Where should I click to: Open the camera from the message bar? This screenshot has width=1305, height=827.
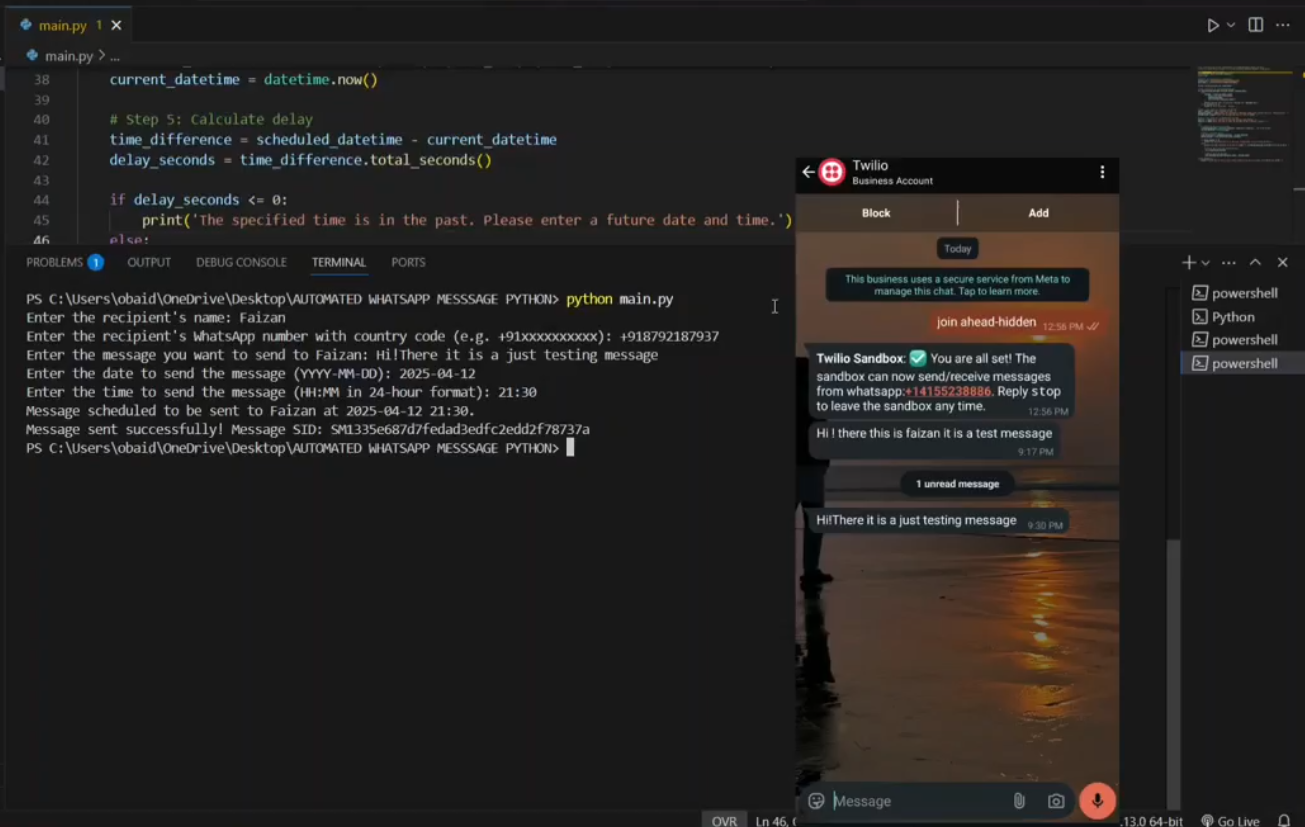pyautogui.click(x=1056, y=801)
